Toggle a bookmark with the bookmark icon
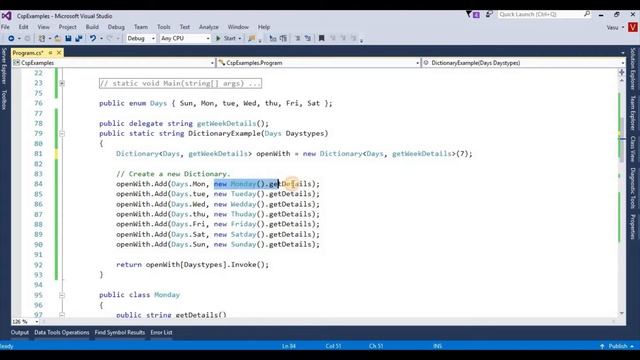This screenshot has width=640, height=360. point(322,38)
